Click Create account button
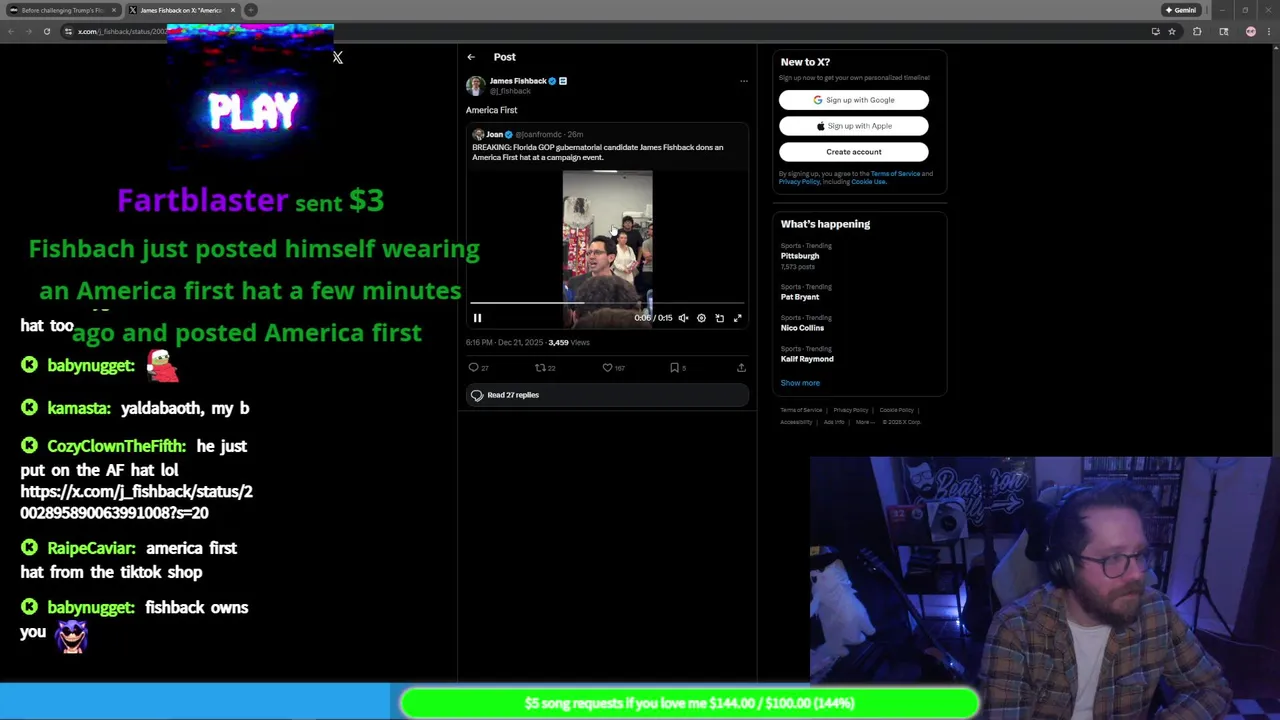The height and width of the screenshot is (720, 1280). (x=853, y=152)
